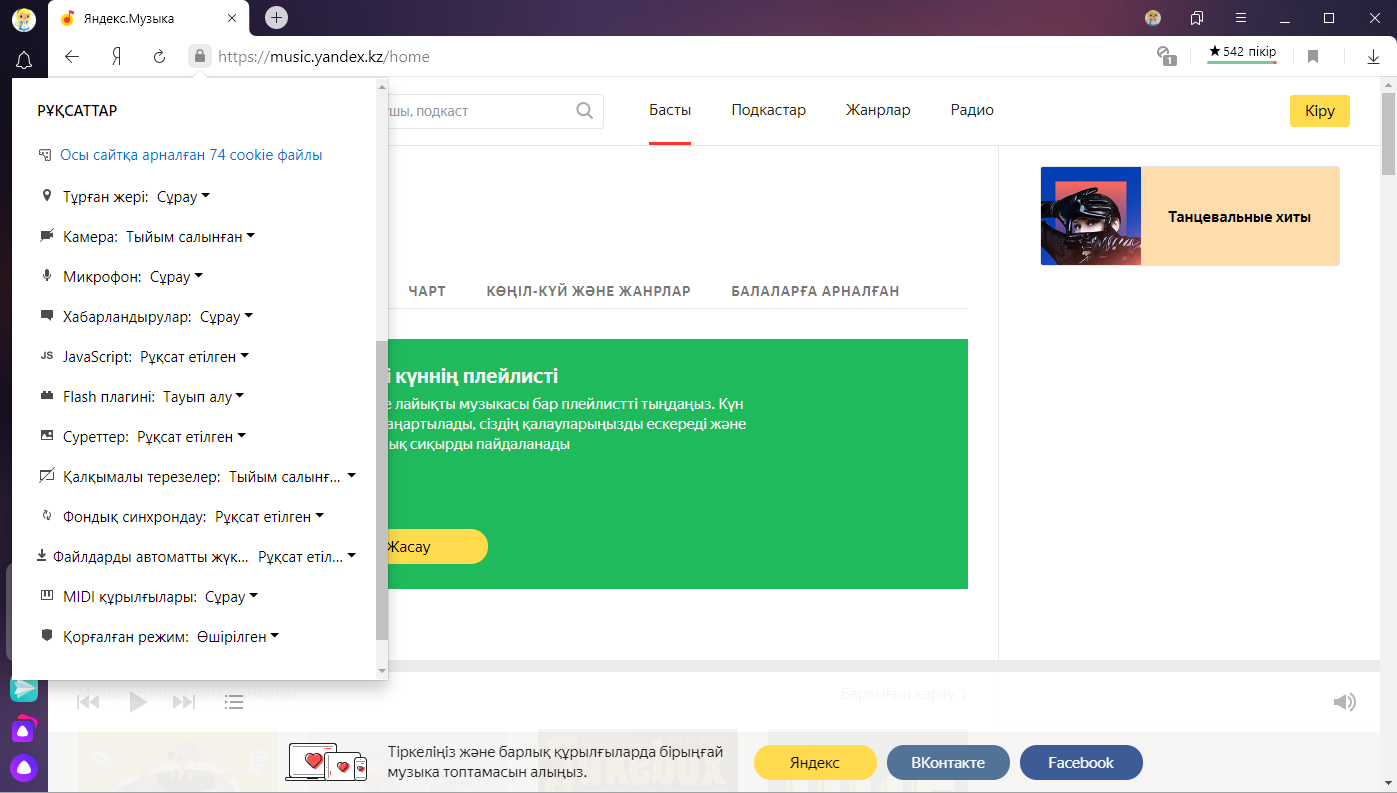Image resolution: width=1397 pixels, height=793 pixels.
Task: Sign in with the ВКонтакте button
Action: tap(948, 762)
